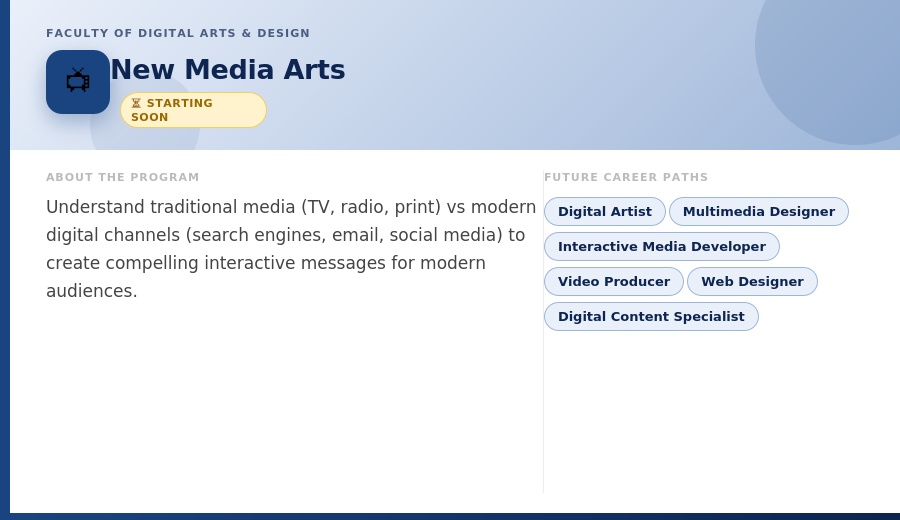Screen dimensions: 900x520
Task: Click the New Media Arts title
Action: tap(228, 70)
